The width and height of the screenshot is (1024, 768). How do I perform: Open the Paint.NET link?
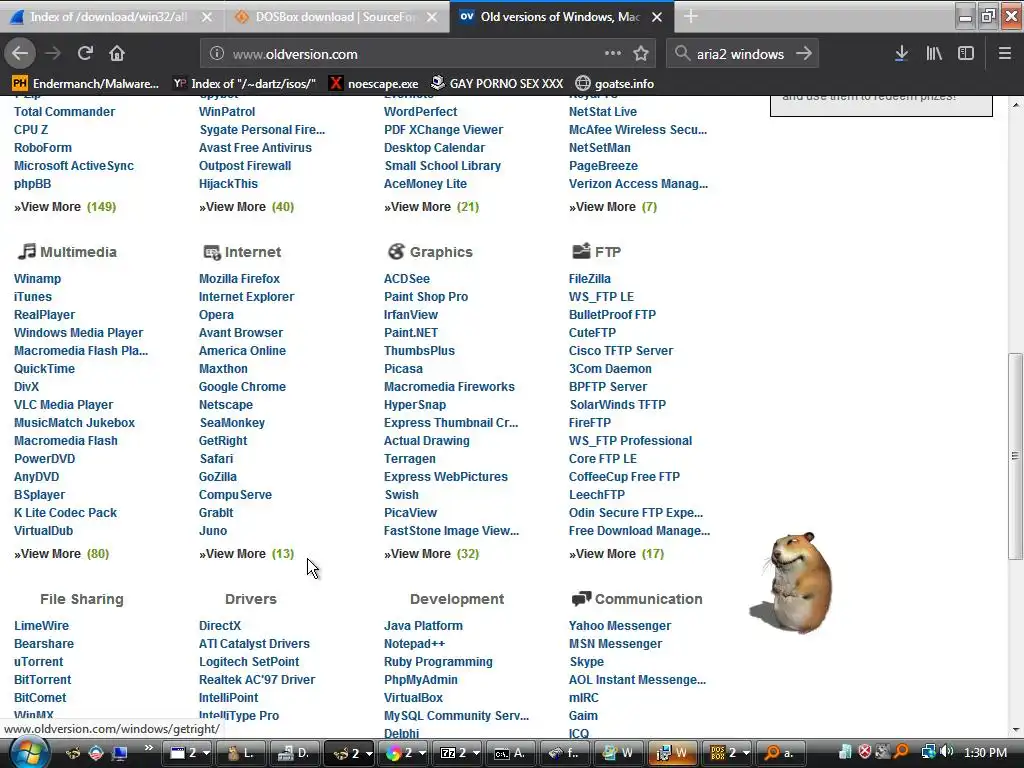tap(411, 333)
